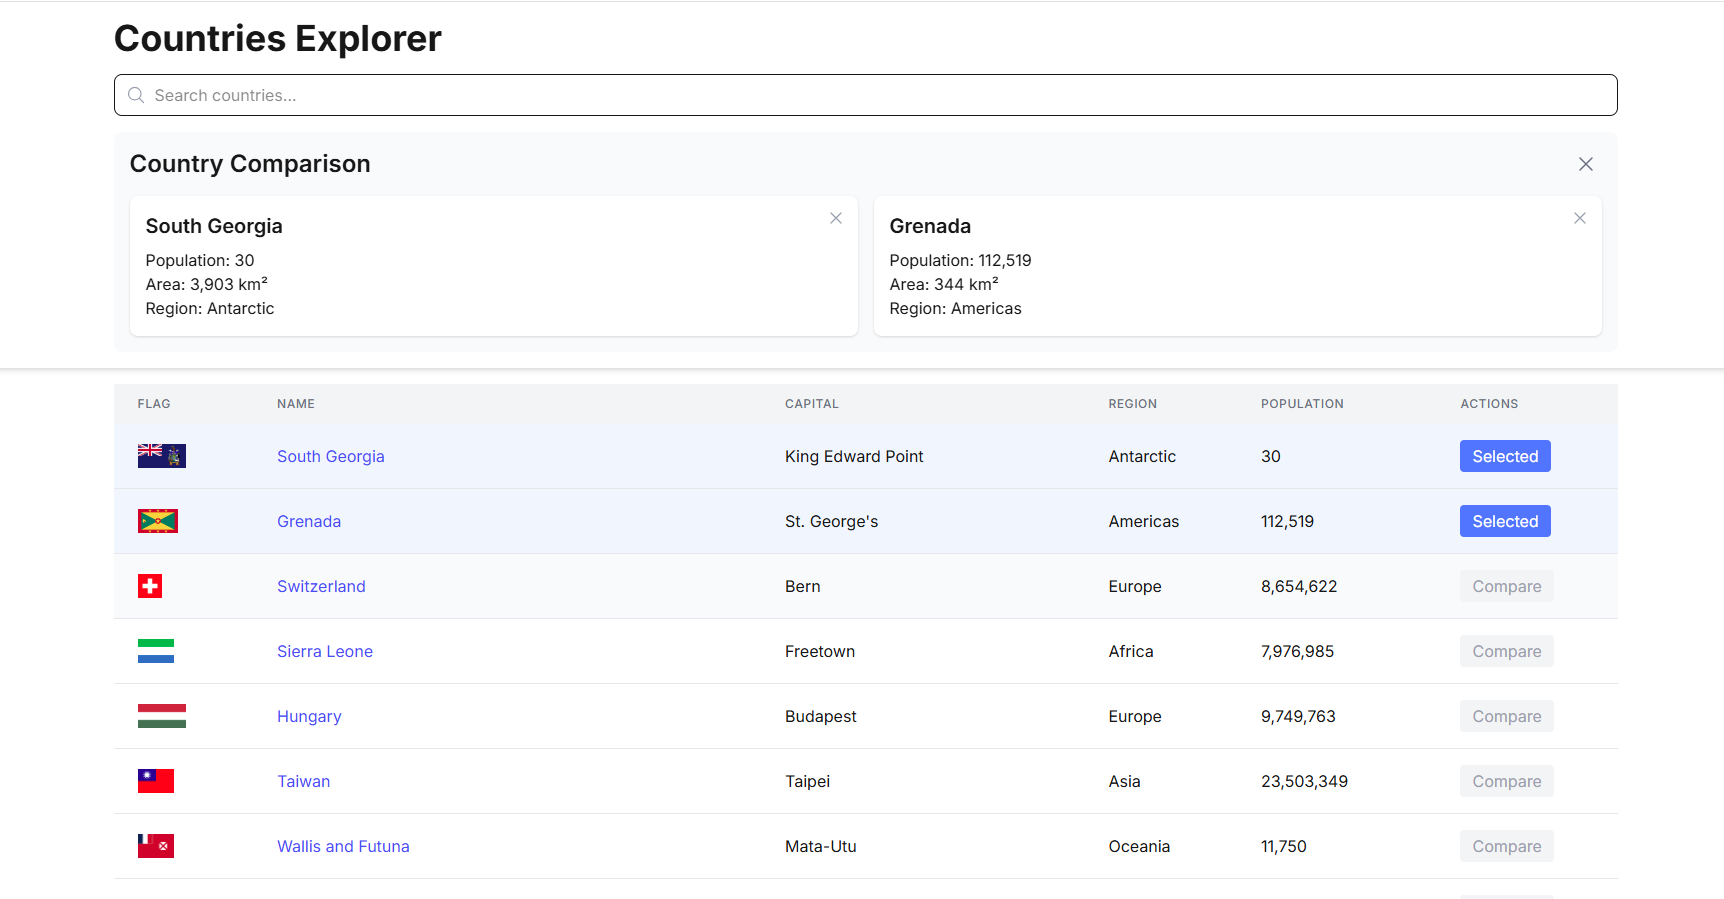Click the Hungary flag icon
The width and height of the screenshot is (1724, 899).
(x=162, y=716)
